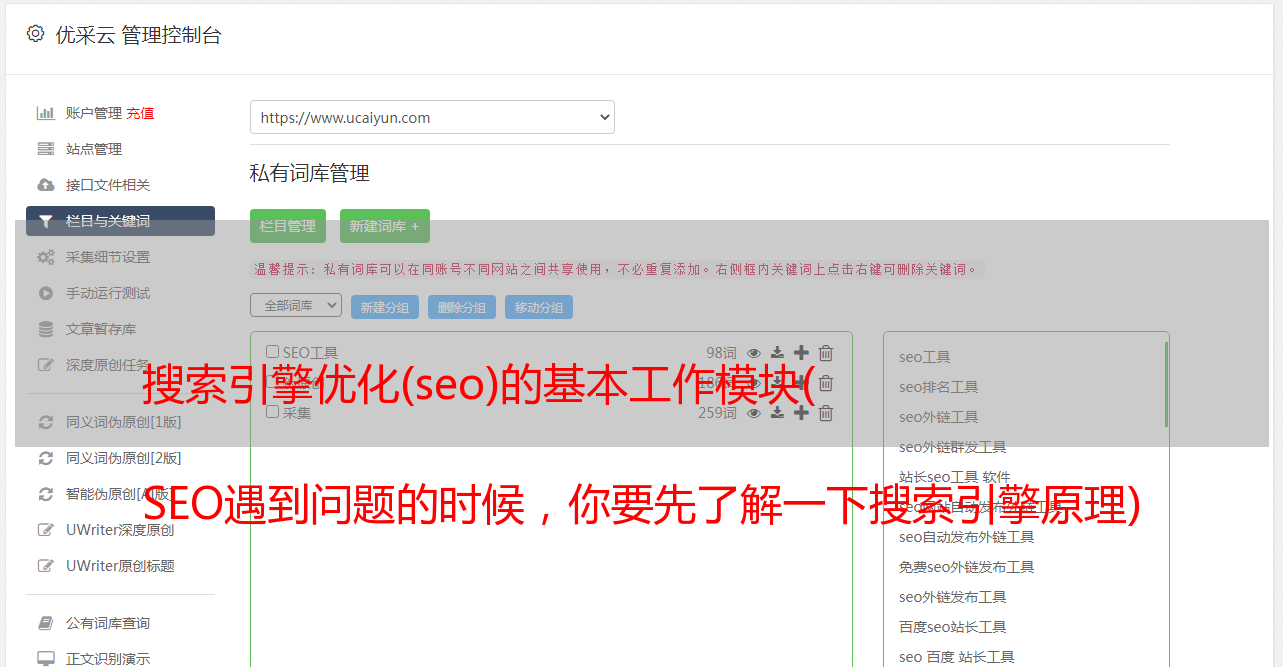Select keyword 'seo排名工具' in the list

click(x=939, y=387)
